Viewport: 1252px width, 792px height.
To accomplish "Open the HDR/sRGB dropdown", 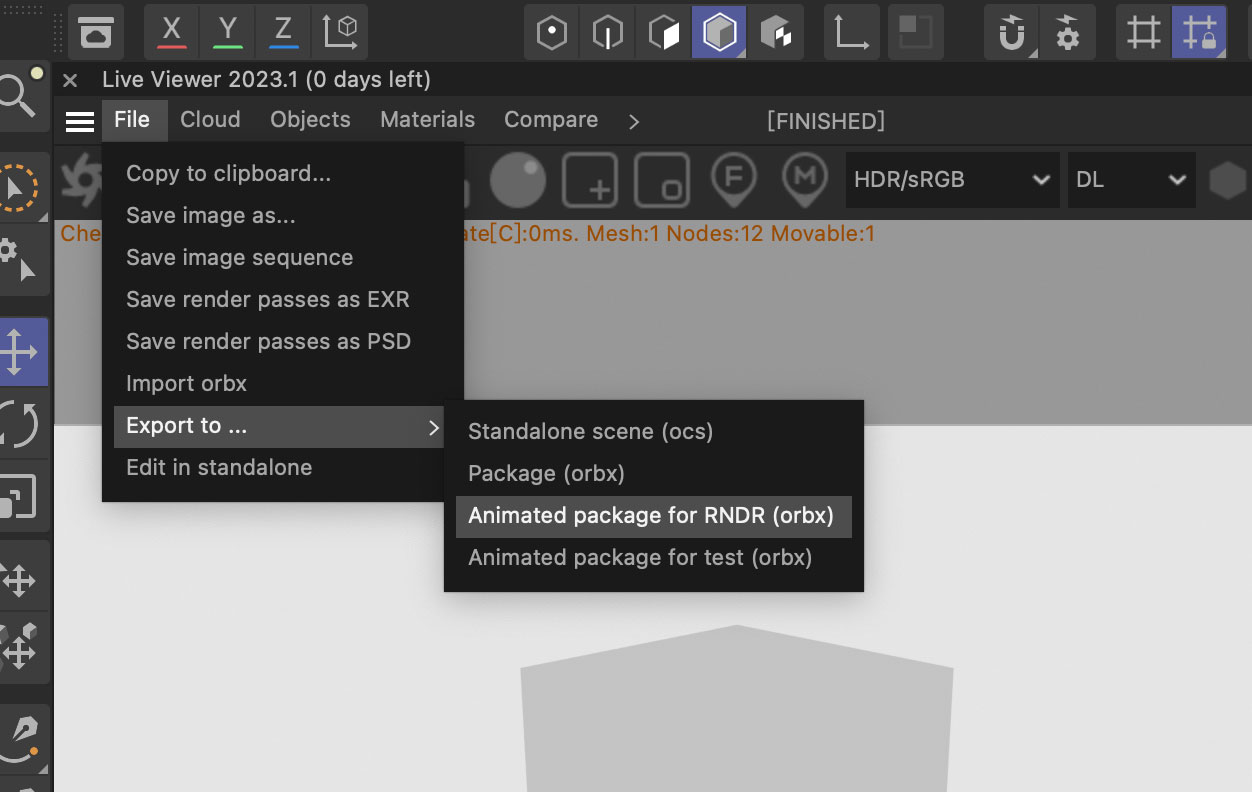I will pyautogui.click(x=951, y=180).
